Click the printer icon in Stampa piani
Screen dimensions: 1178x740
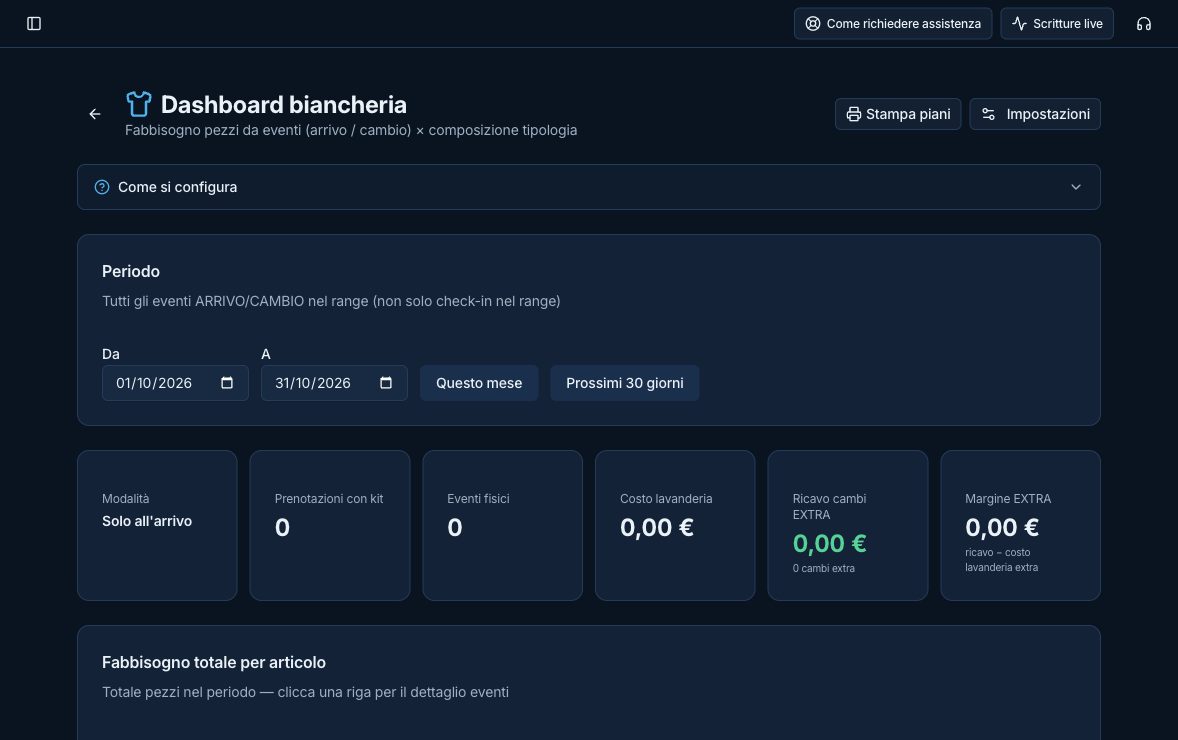coord(853,114)
